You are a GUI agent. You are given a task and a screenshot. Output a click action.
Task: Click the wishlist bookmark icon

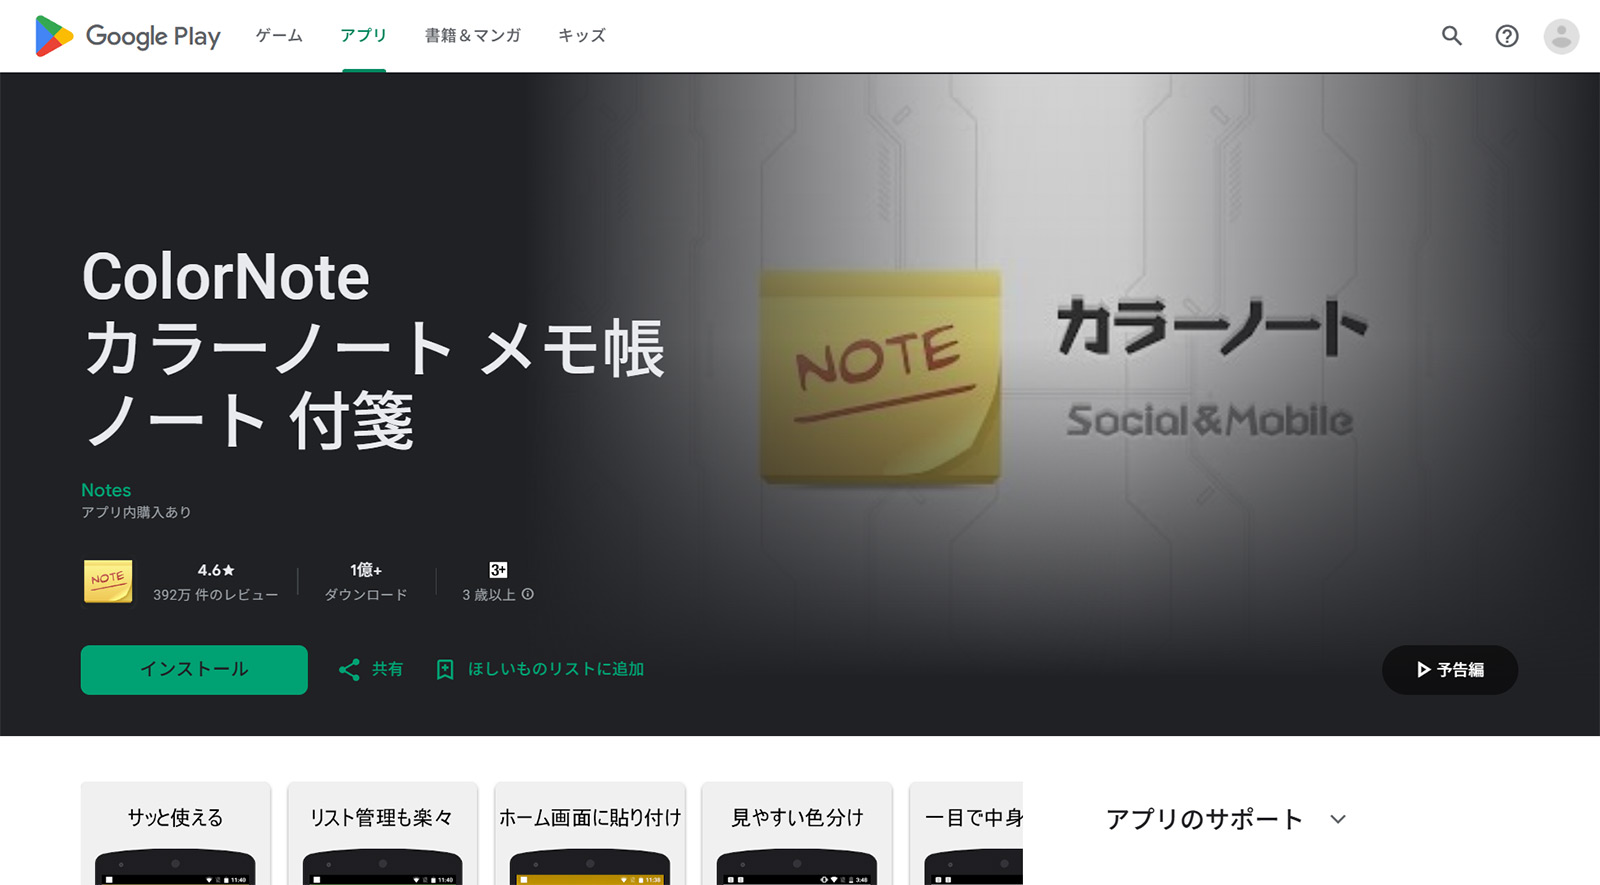pos(445,669)
